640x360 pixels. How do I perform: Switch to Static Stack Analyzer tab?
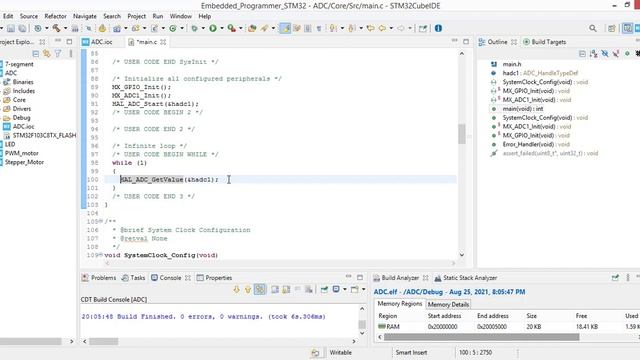(466, 278)
